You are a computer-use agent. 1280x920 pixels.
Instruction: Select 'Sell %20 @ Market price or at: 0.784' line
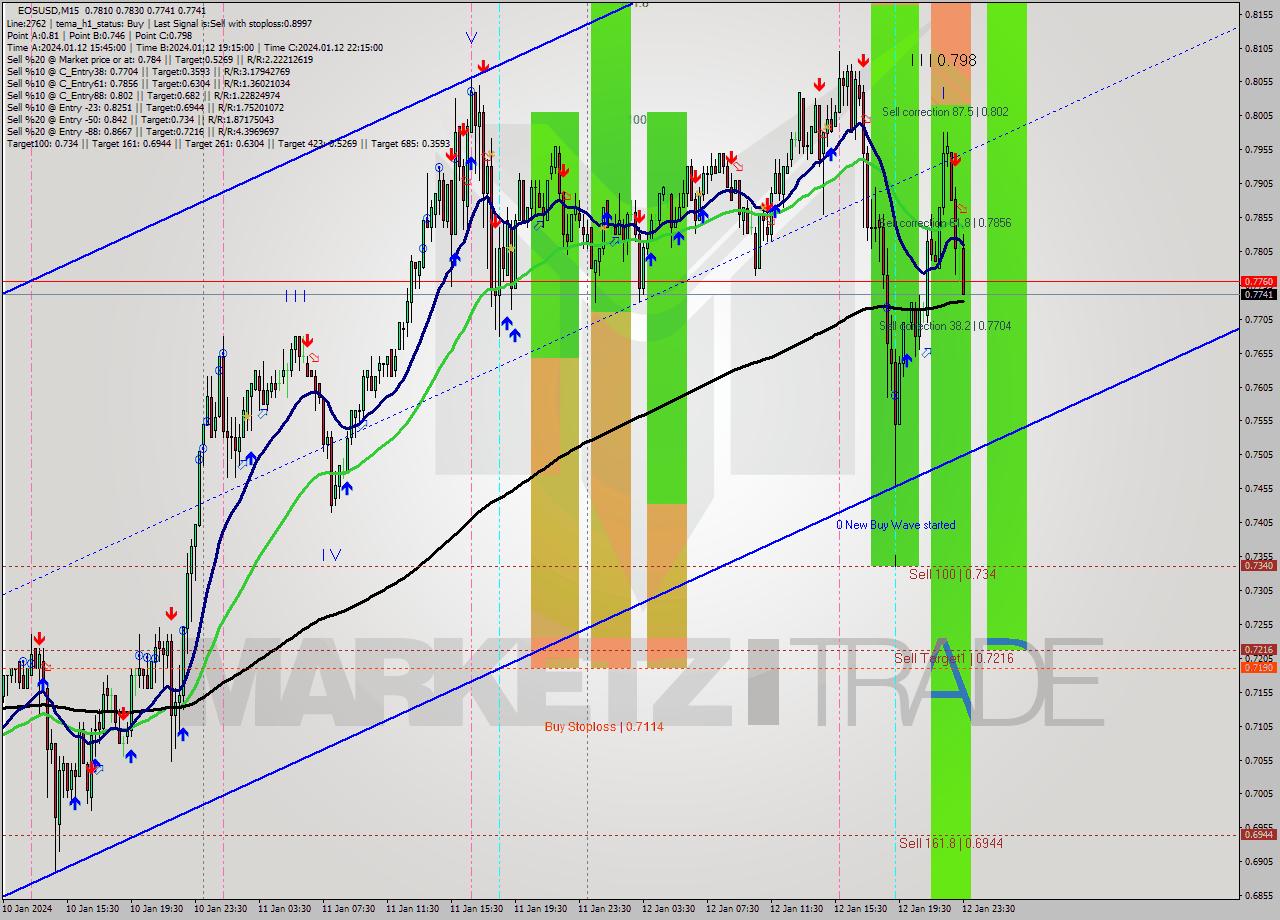click(x=160, y=59)
